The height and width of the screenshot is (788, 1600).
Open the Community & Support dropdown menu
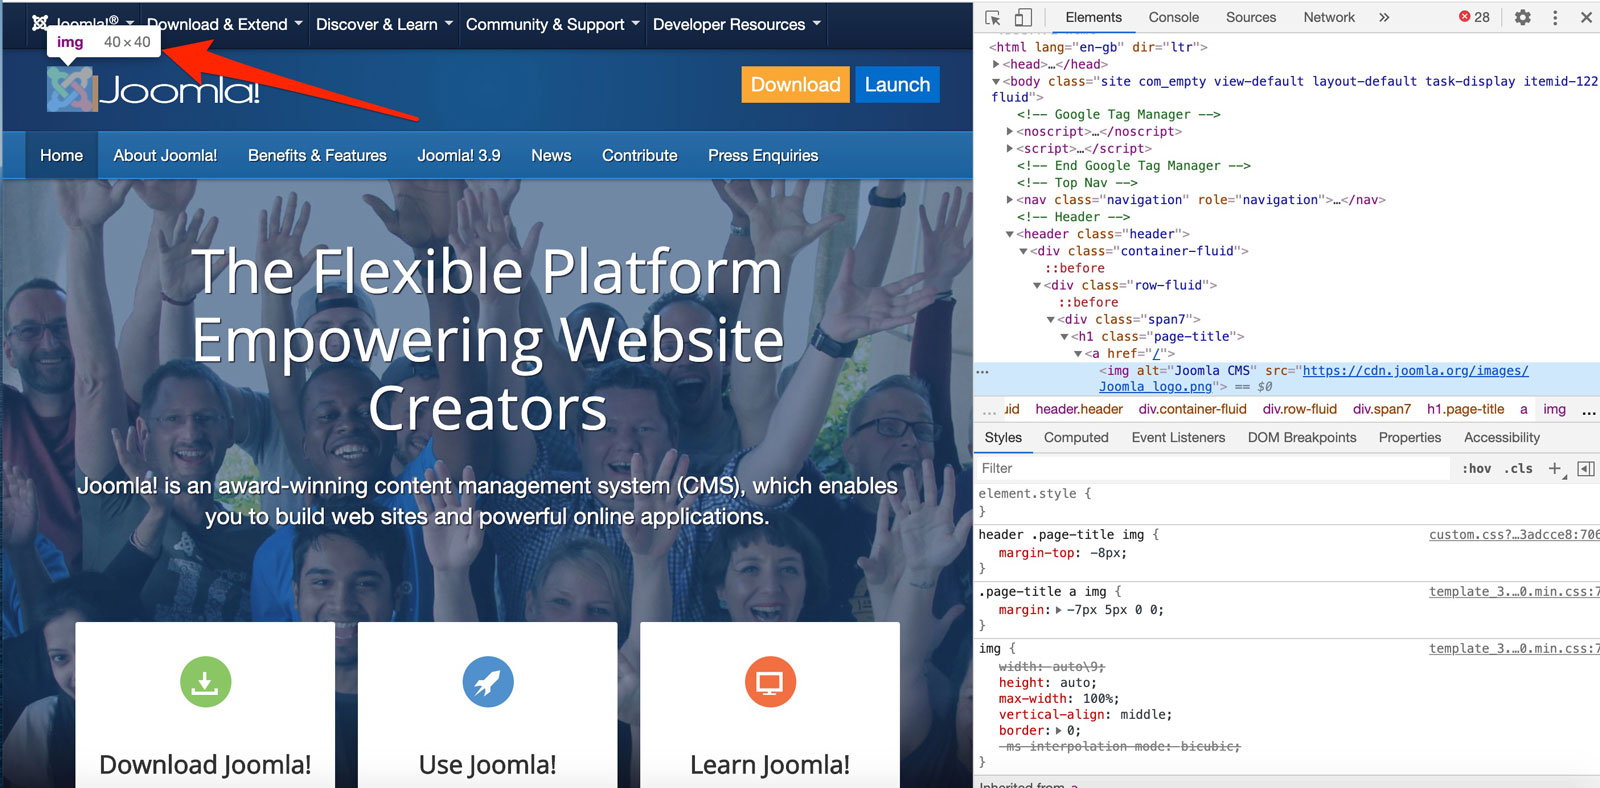point(552,24)
